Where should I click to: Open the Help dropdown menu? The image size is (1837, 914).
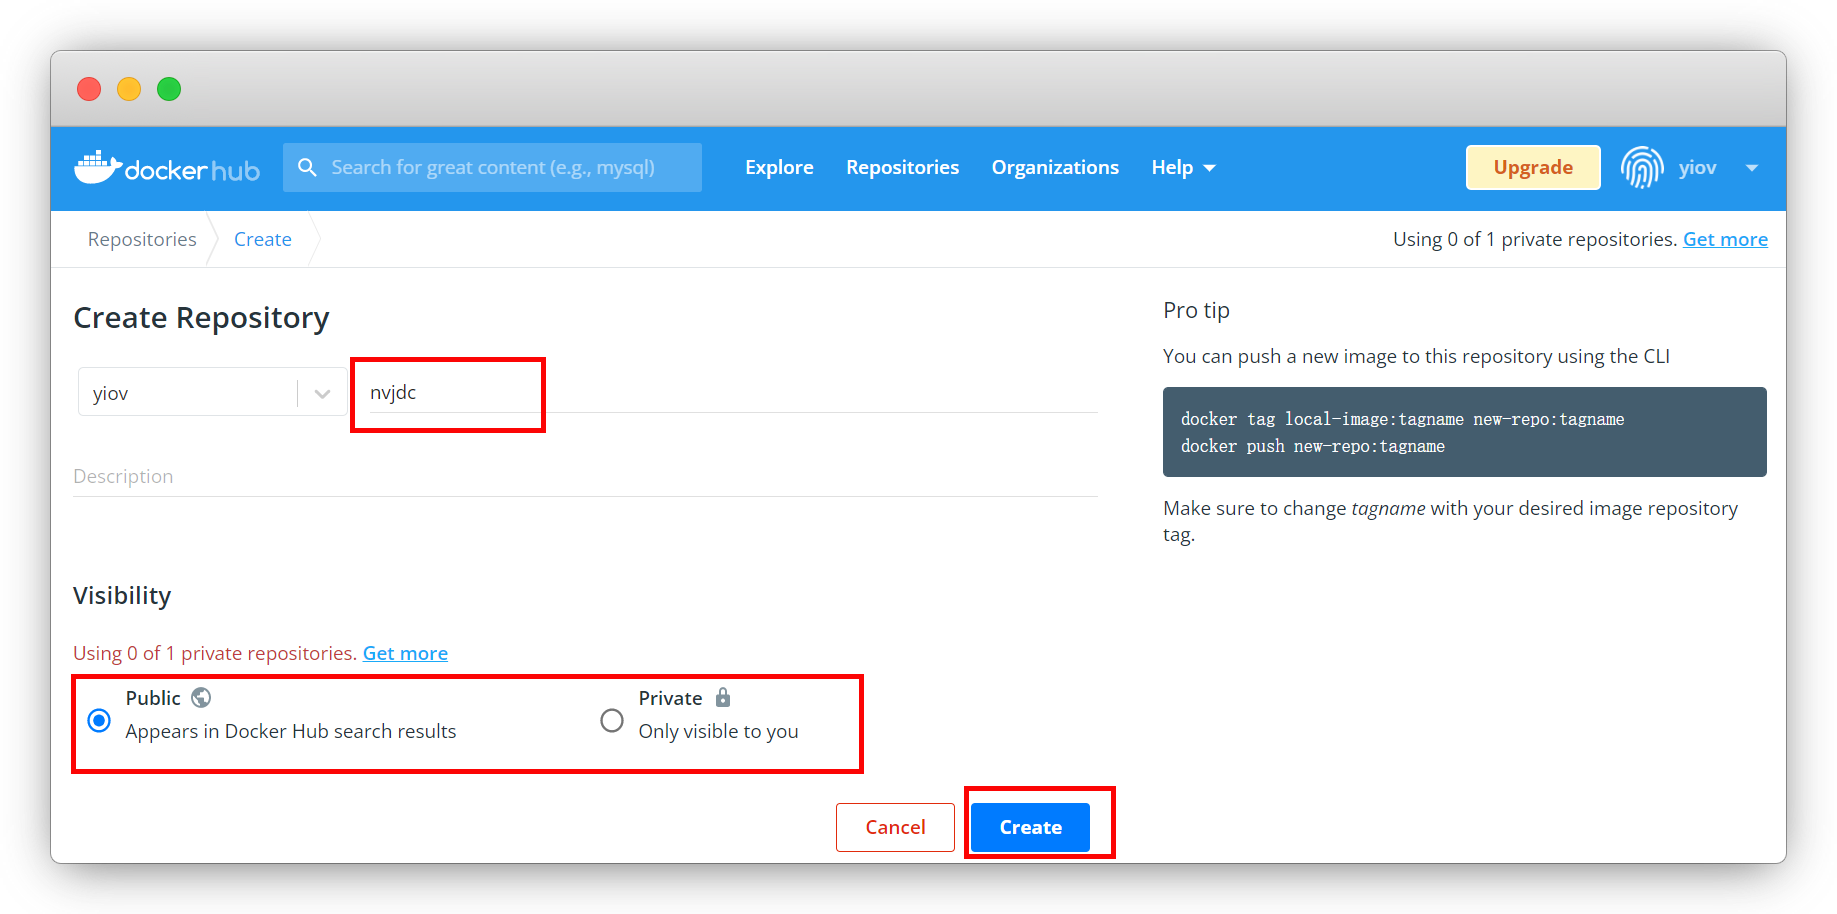pos(1183,168)
